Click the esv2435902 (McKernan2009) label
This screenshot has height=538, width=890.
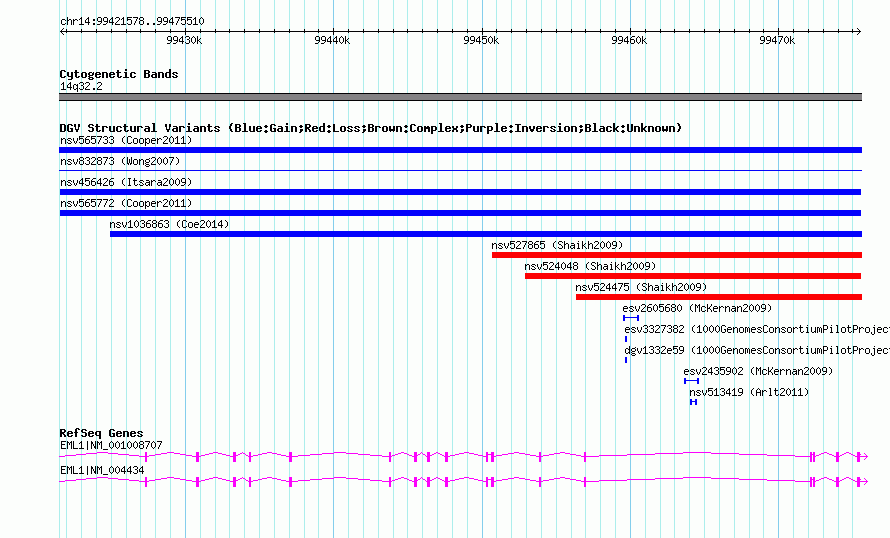coord(758,371)
